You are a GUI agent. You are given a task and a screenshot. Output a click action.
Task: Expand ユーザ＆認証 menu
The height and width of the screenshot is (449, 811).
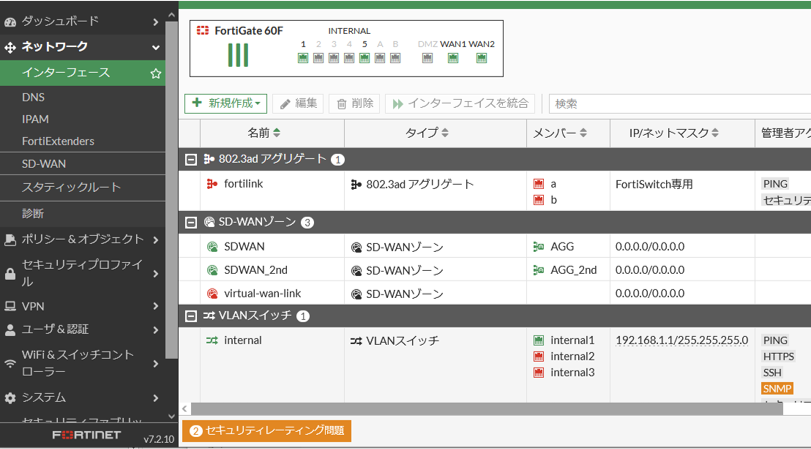click(155, 330)
